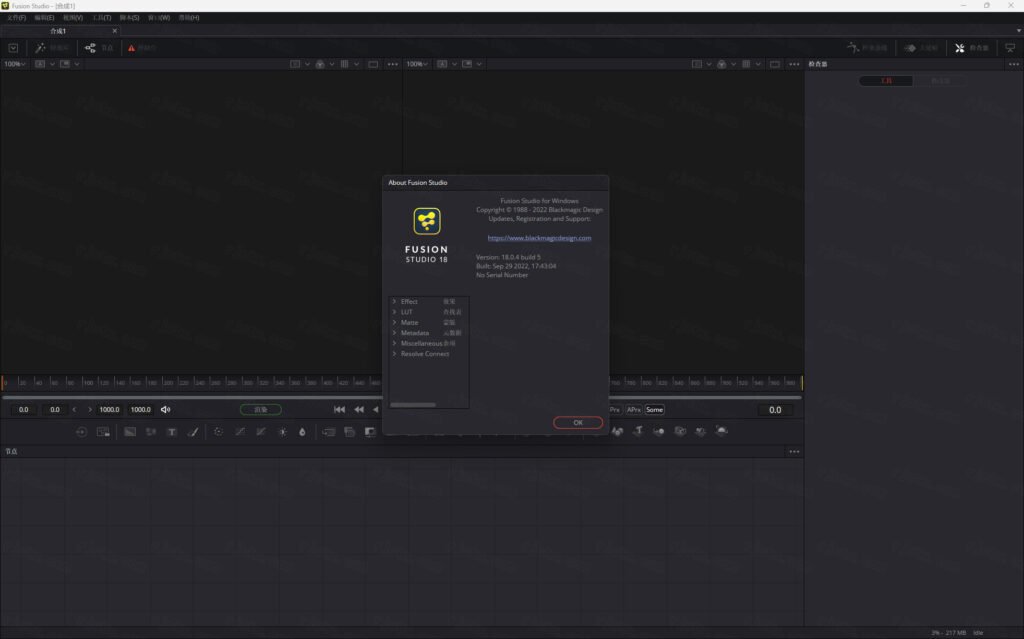Expand the Effect credits group

coord(394,301)
